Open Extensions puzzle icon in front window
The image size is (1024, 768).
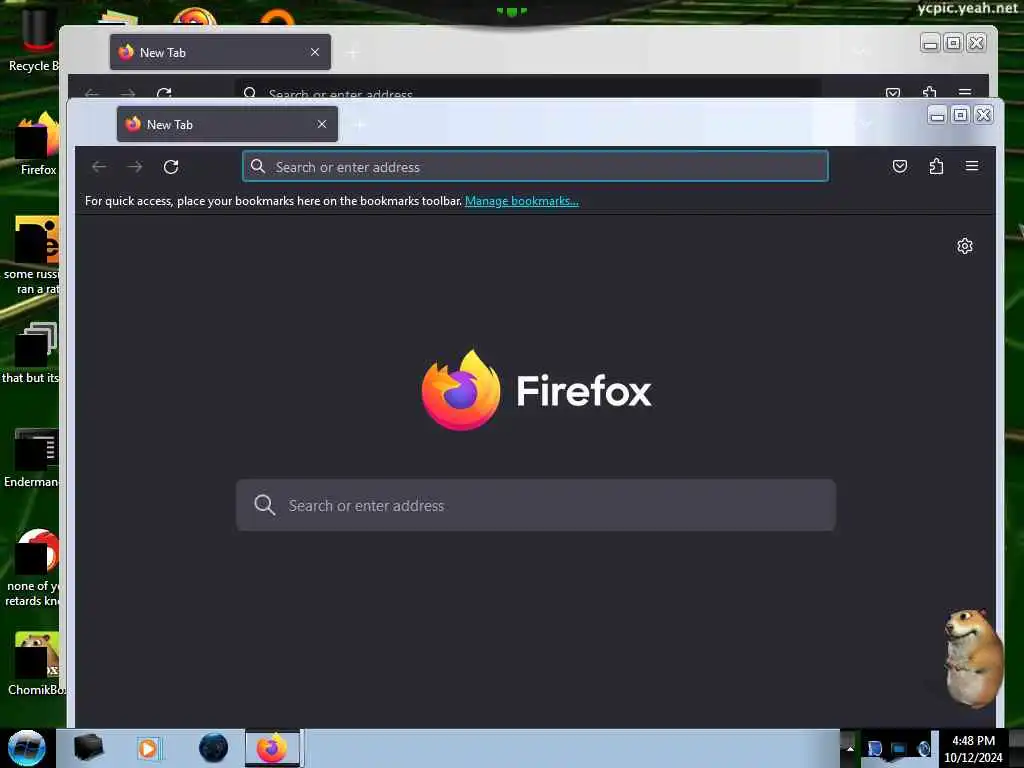pyautogui.click(x=936, y=167)
